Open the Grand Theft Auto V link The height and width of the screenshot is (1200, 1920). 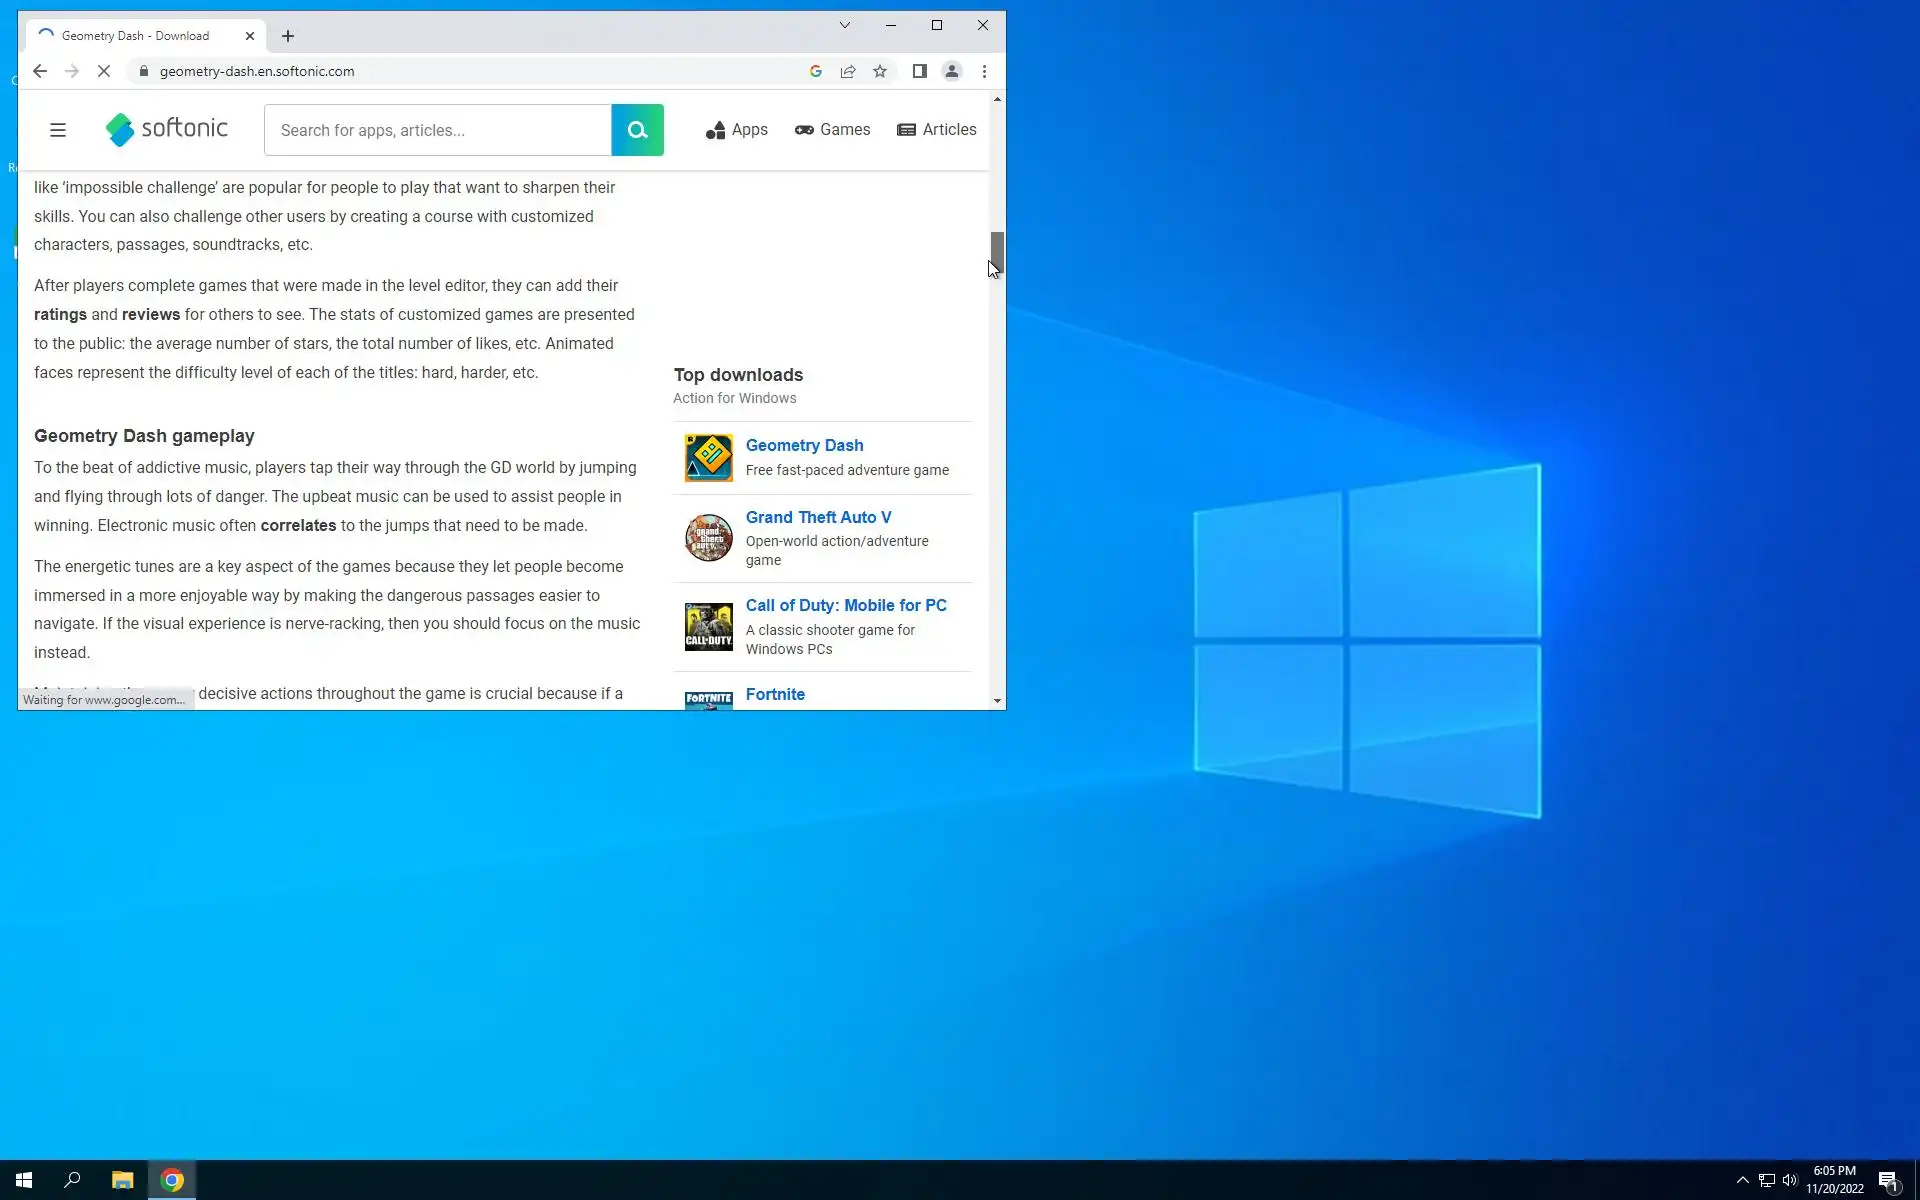[x=818, y=517]
